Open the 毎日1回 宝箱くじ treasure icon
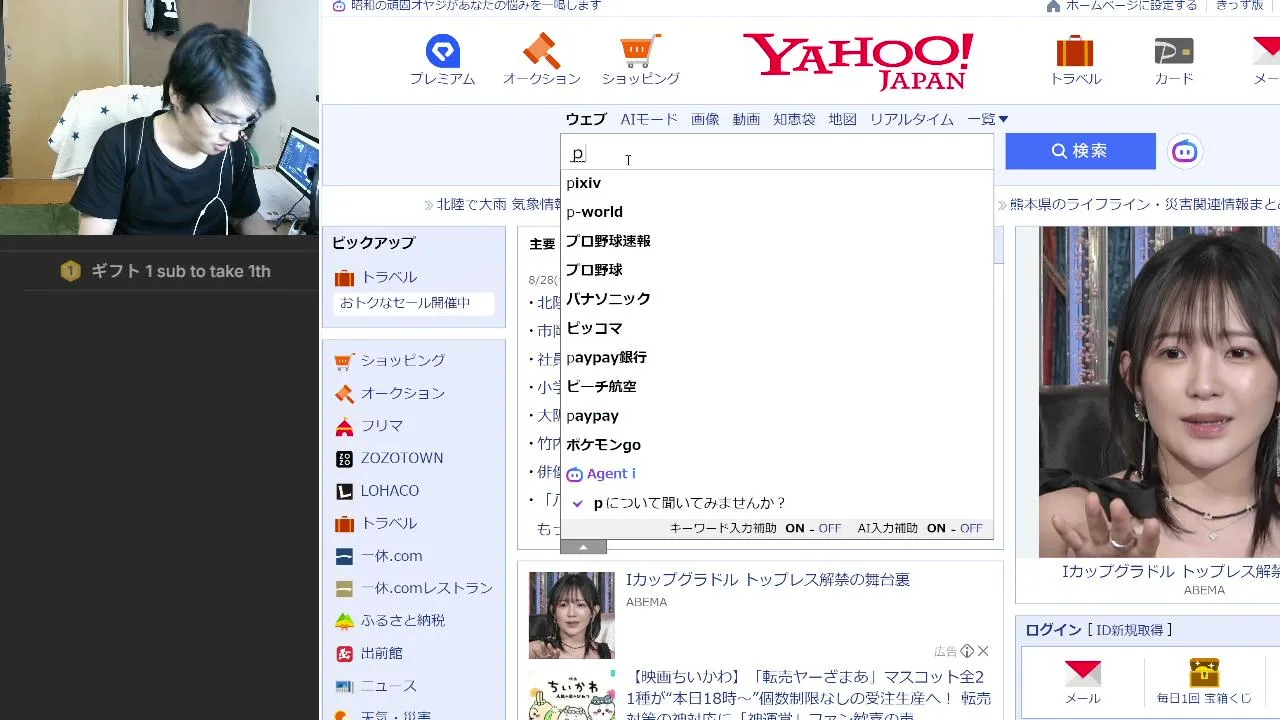This screenshot has width=1280, height=720. point(1204,672)
